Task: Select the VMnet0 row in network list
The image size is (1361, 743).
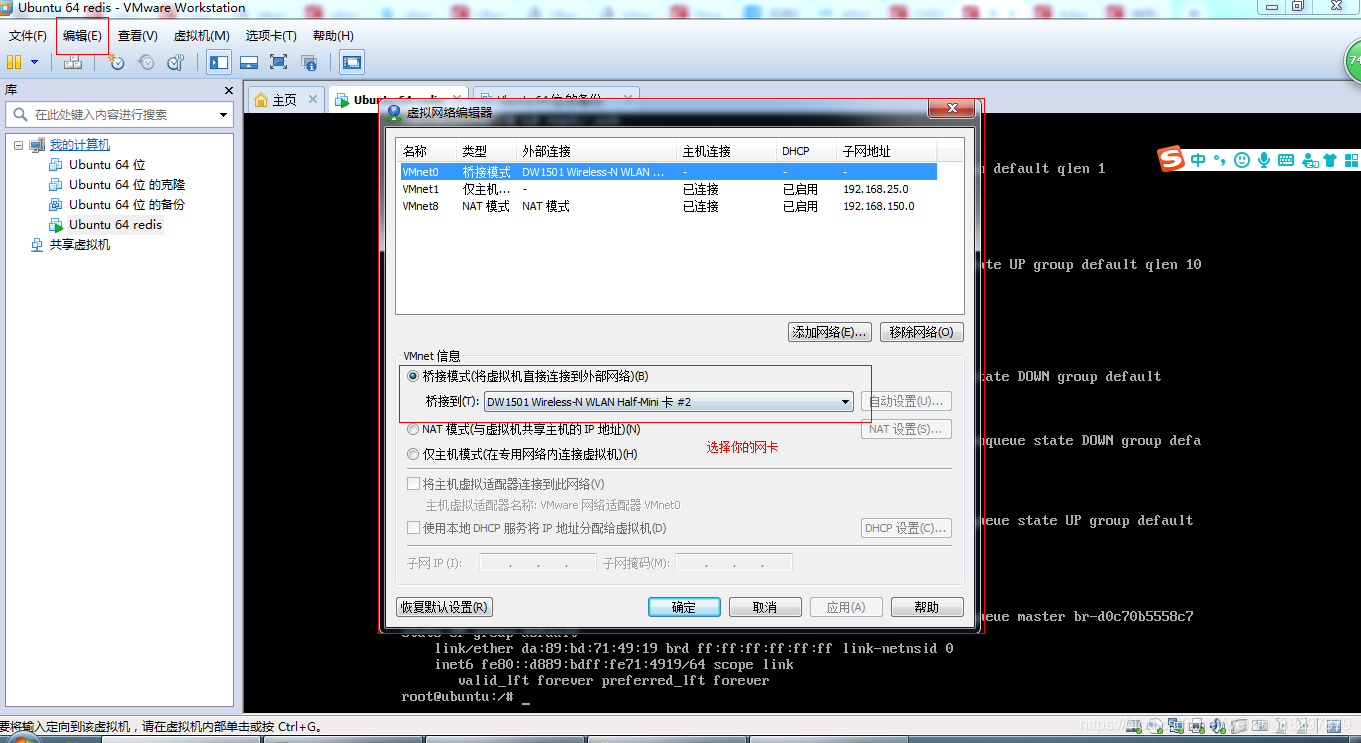Action: 667,172
